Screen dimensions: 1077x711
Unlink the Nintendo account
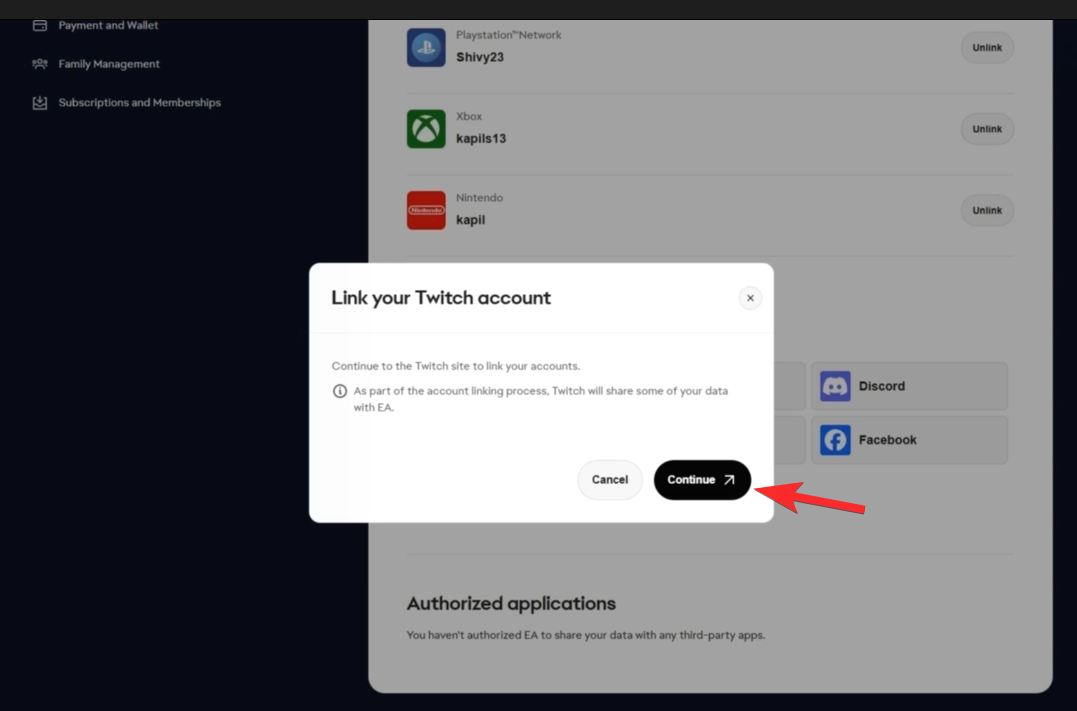tap(987, 211)
